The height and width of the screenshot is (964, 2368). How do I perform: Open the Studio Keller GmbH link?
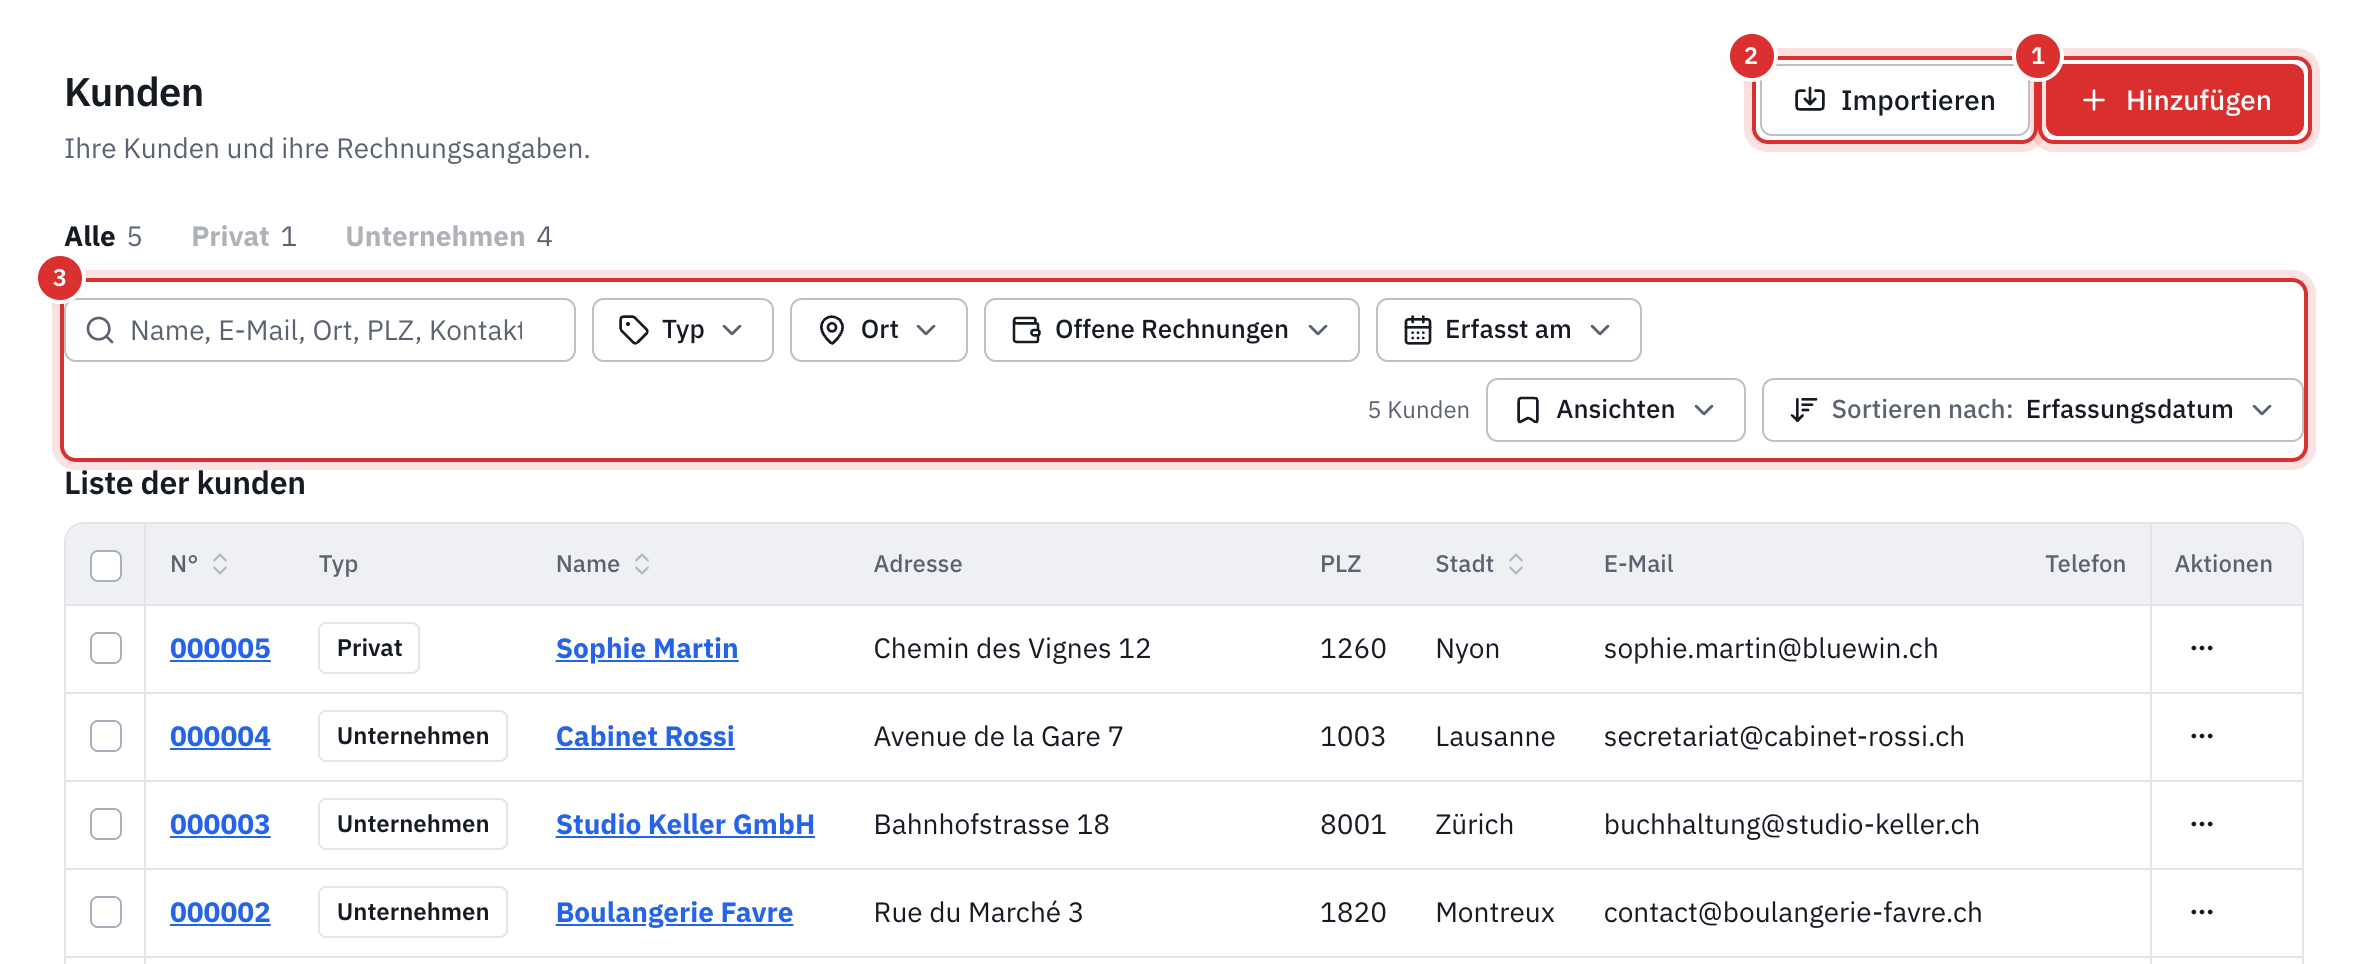click(685, 825)
